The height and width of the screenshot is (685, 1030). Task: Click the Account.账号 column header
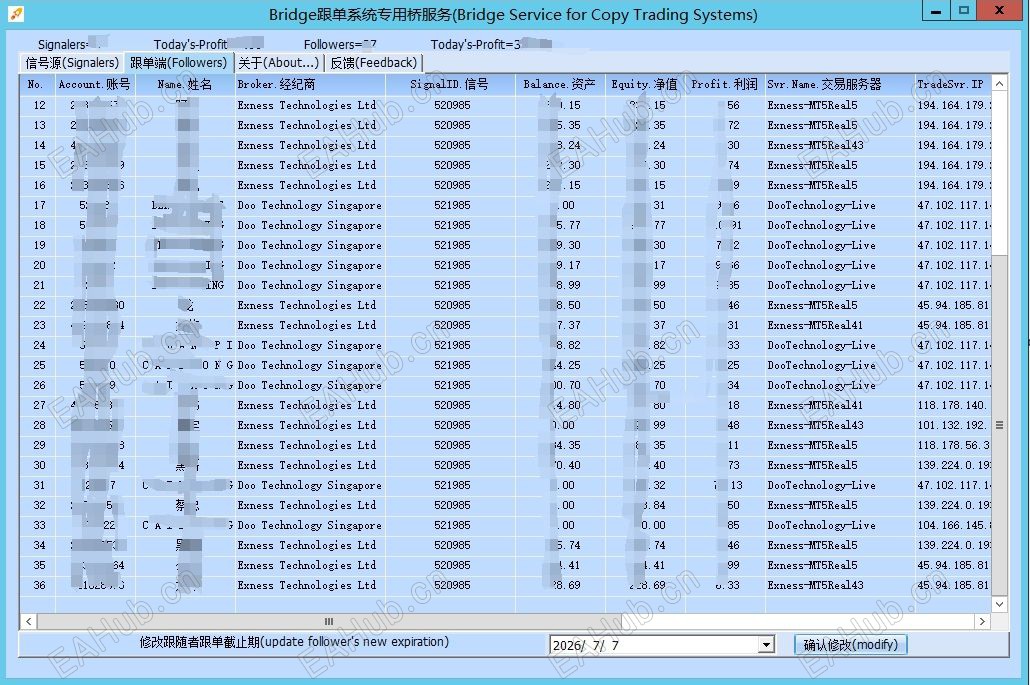(x=95, y=84)
